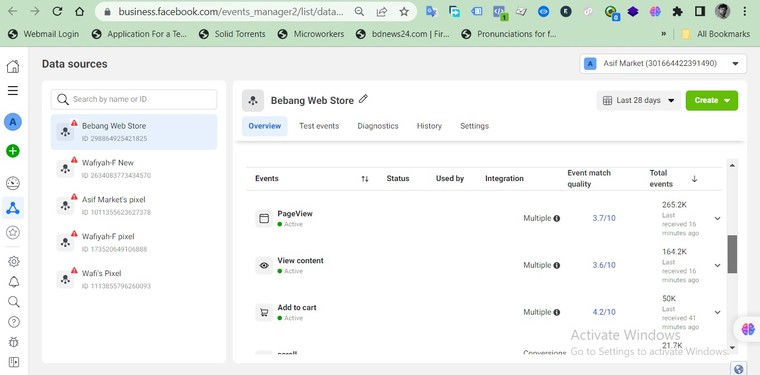
Task: Open the Home icon in left sidebar
Action: tap(13, 67)
